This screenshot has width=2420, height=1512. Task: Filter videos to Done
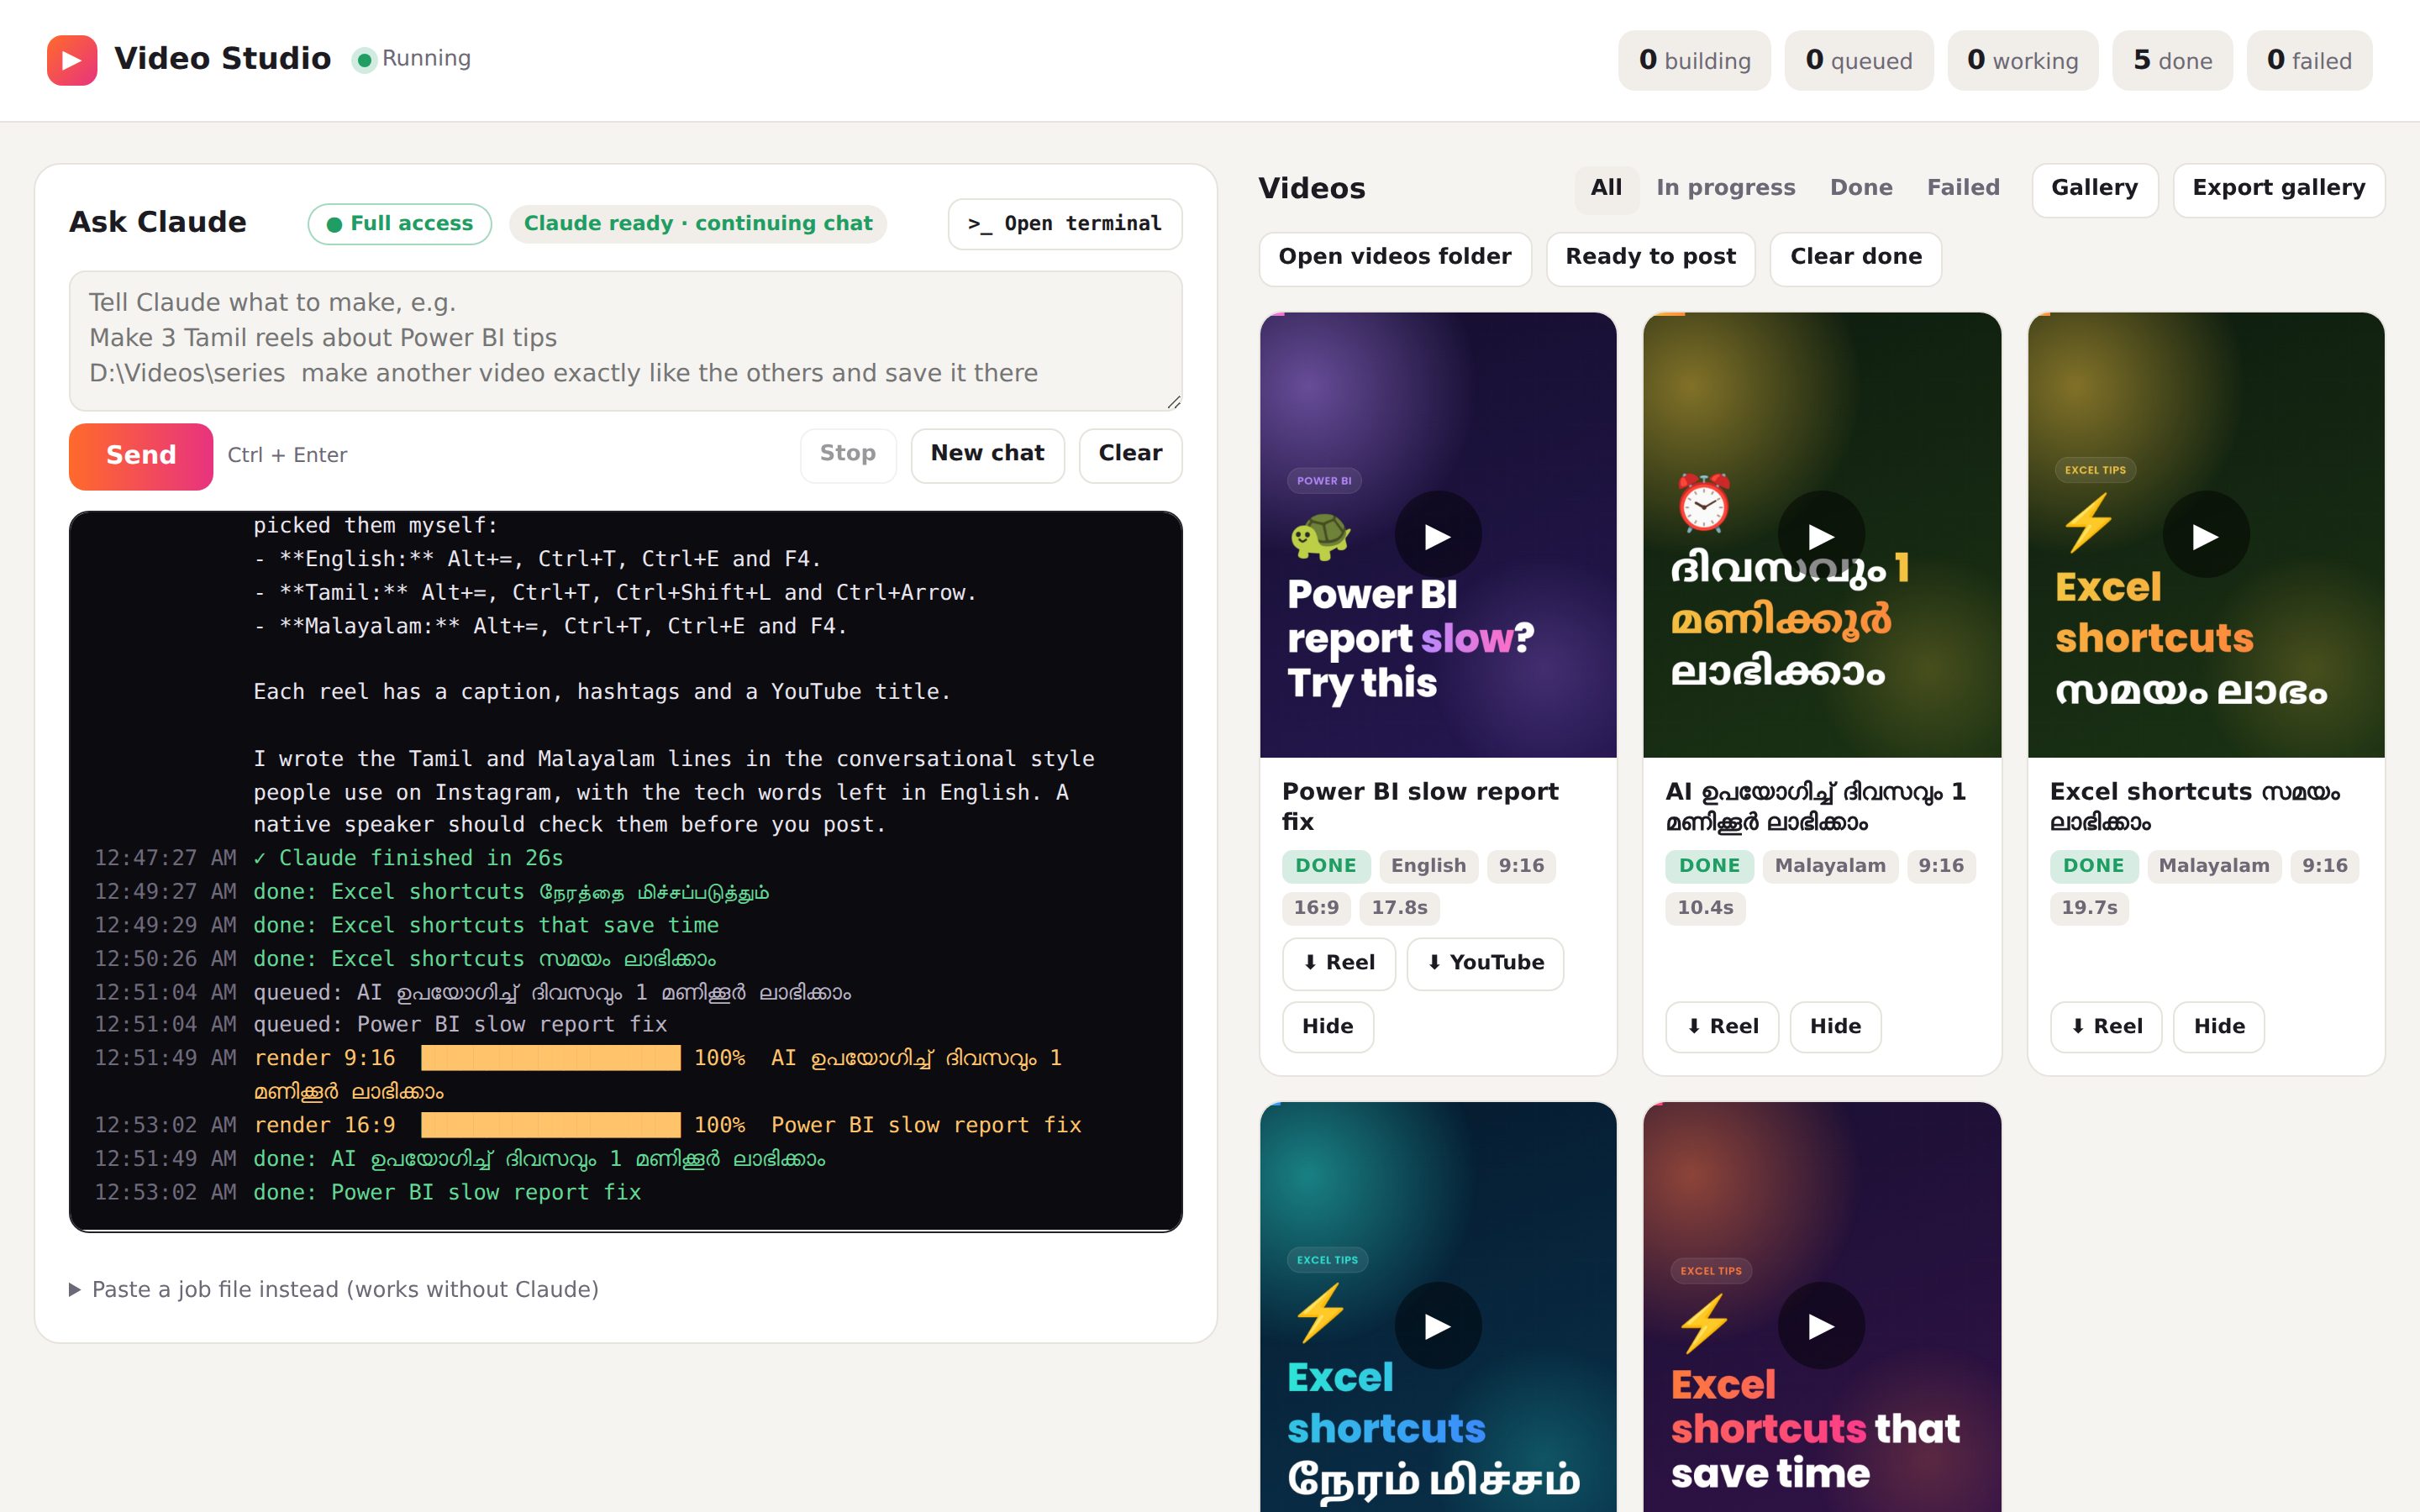tap(1861, 188)
